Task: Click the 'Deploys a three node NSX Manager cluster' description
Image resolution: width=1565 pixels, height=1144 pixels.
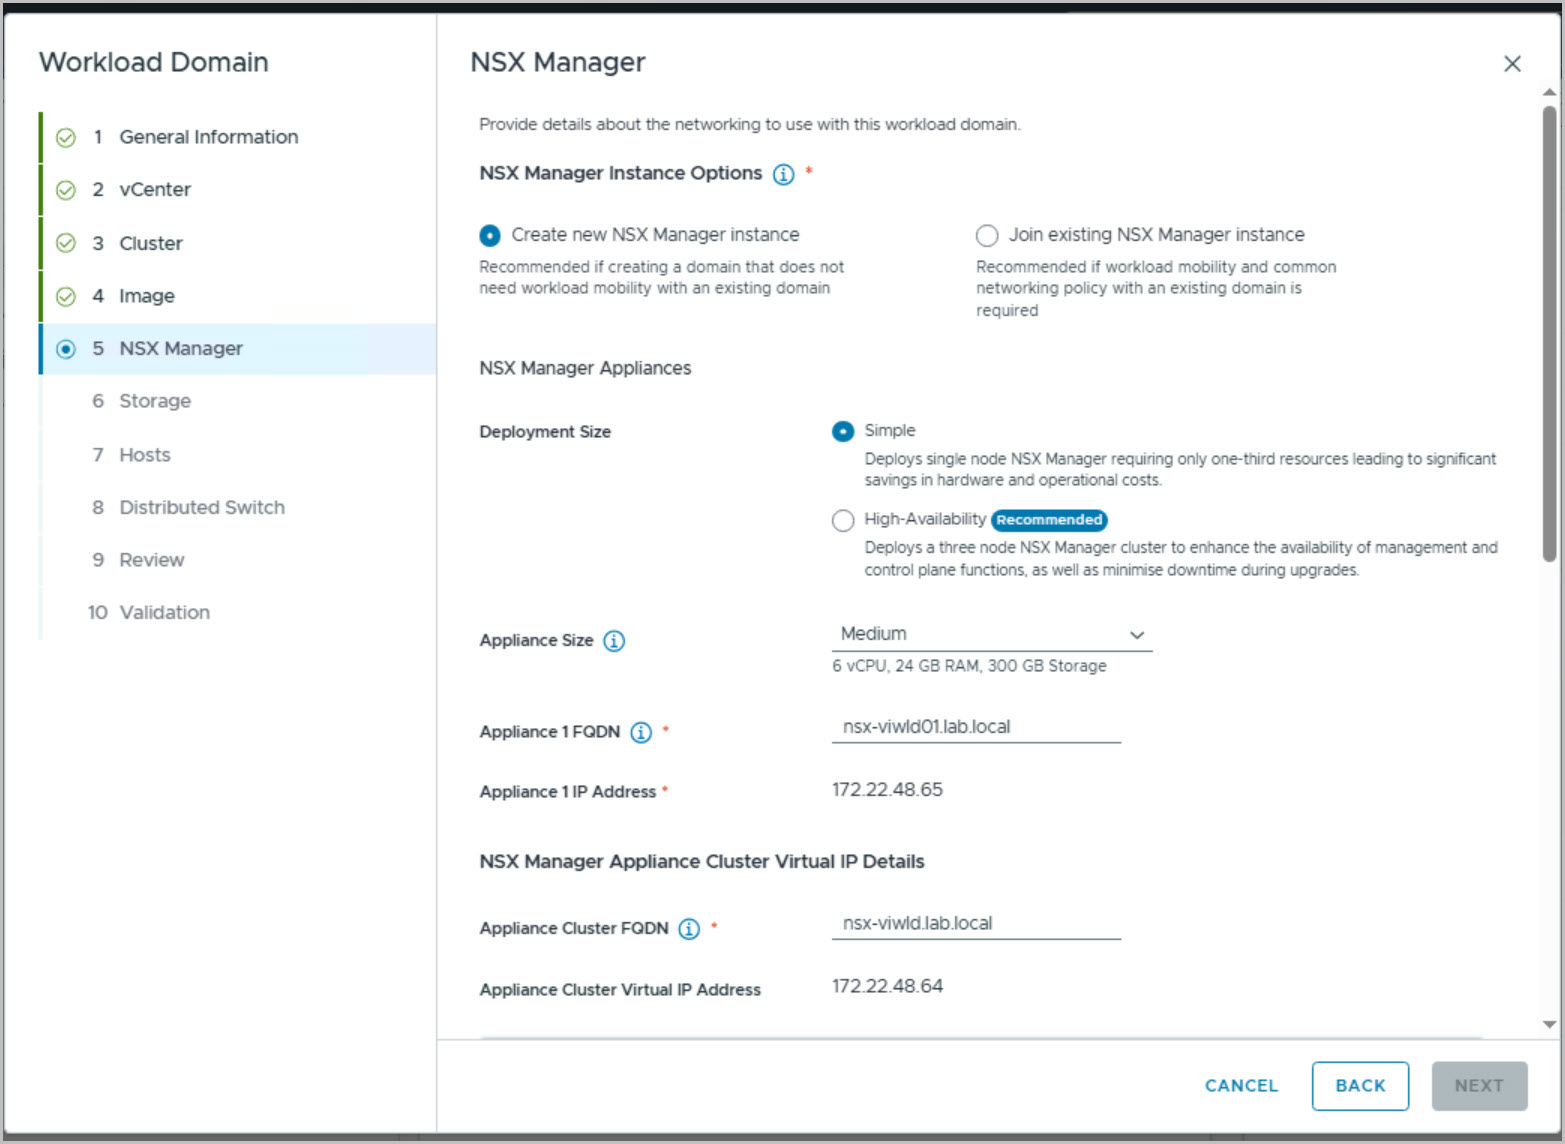Action: click(x=1181, y=559)
